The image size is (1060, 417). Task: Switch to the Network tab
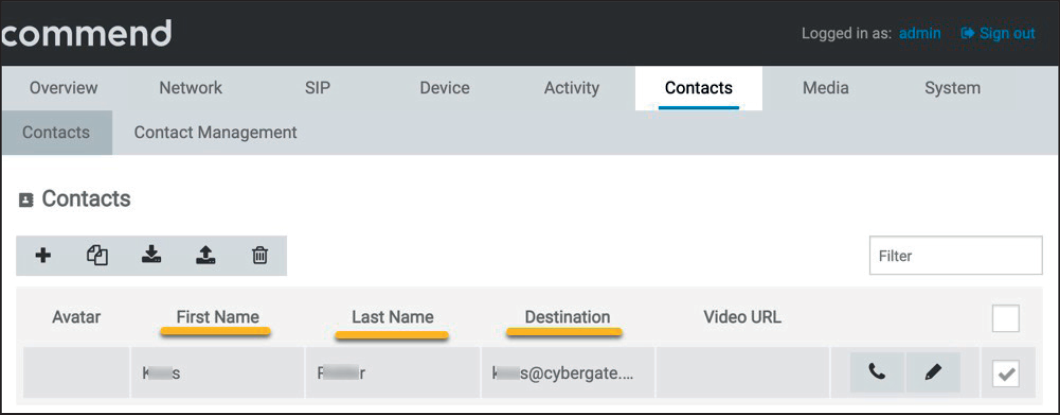[x=190, y=88]
